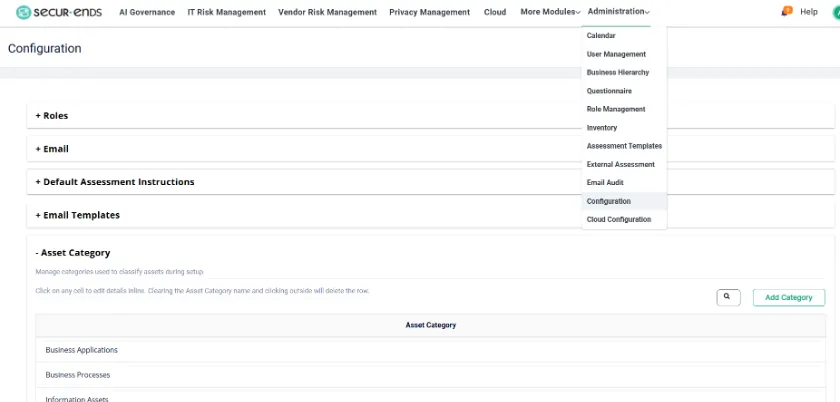The width and height of the screenshot is (840, 402).
Task: Choose Inventory from Administration menu
Action: pyautogui.click(x=624, y=128)
